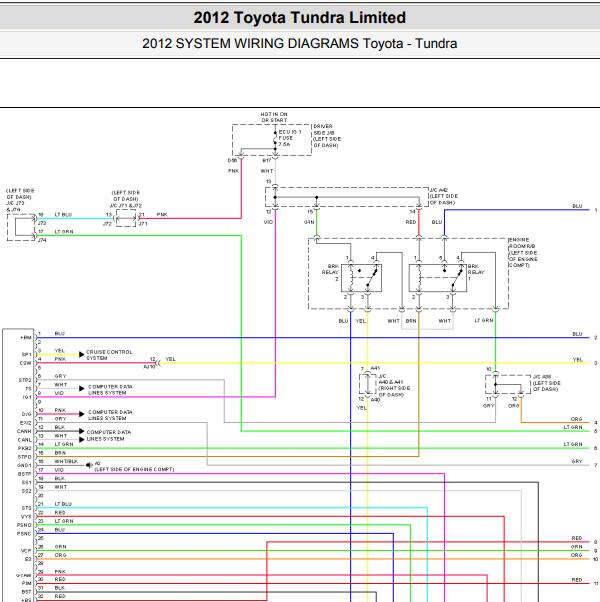Click the "SS2" terminal label
Viewport: 600px width, 602px height.
[x=26, y=491]
